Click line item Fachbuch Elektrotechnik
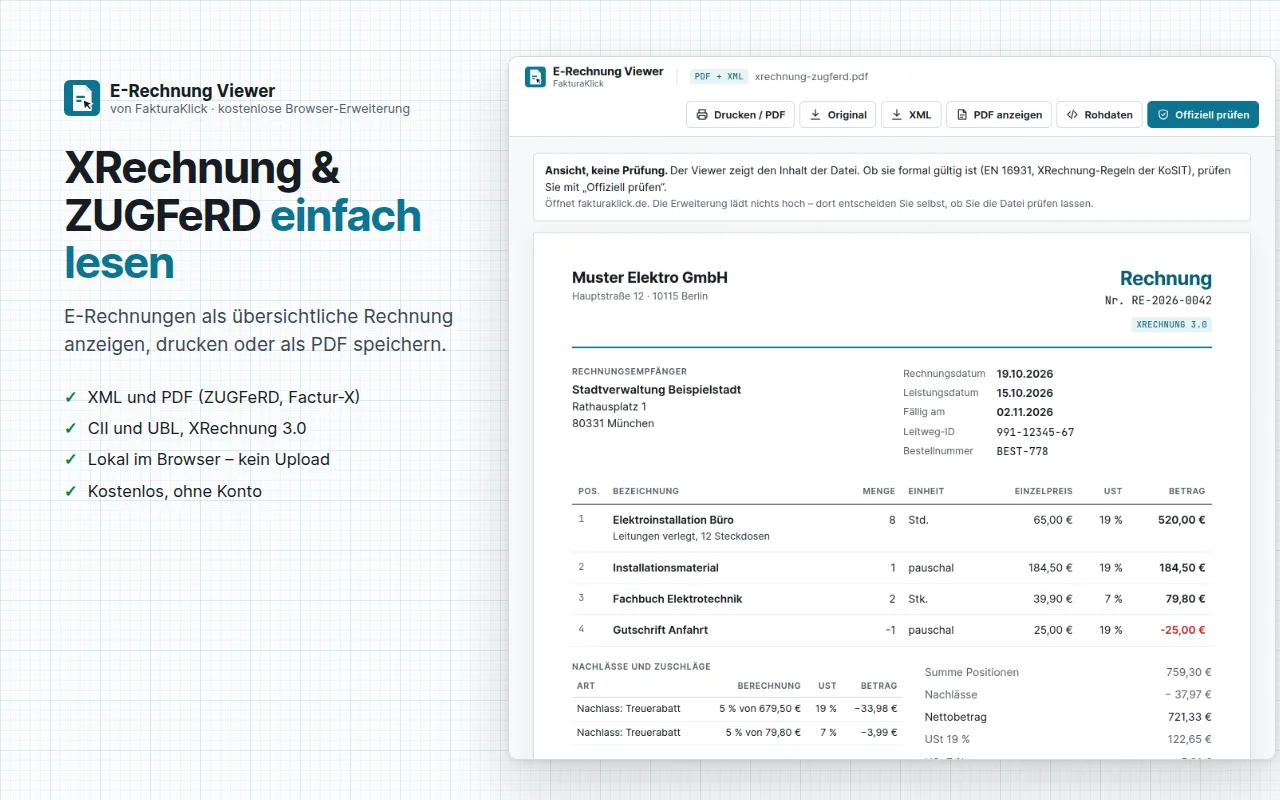Image resolution: width=1280 pixels, height=800 pixels. point(677,599)
